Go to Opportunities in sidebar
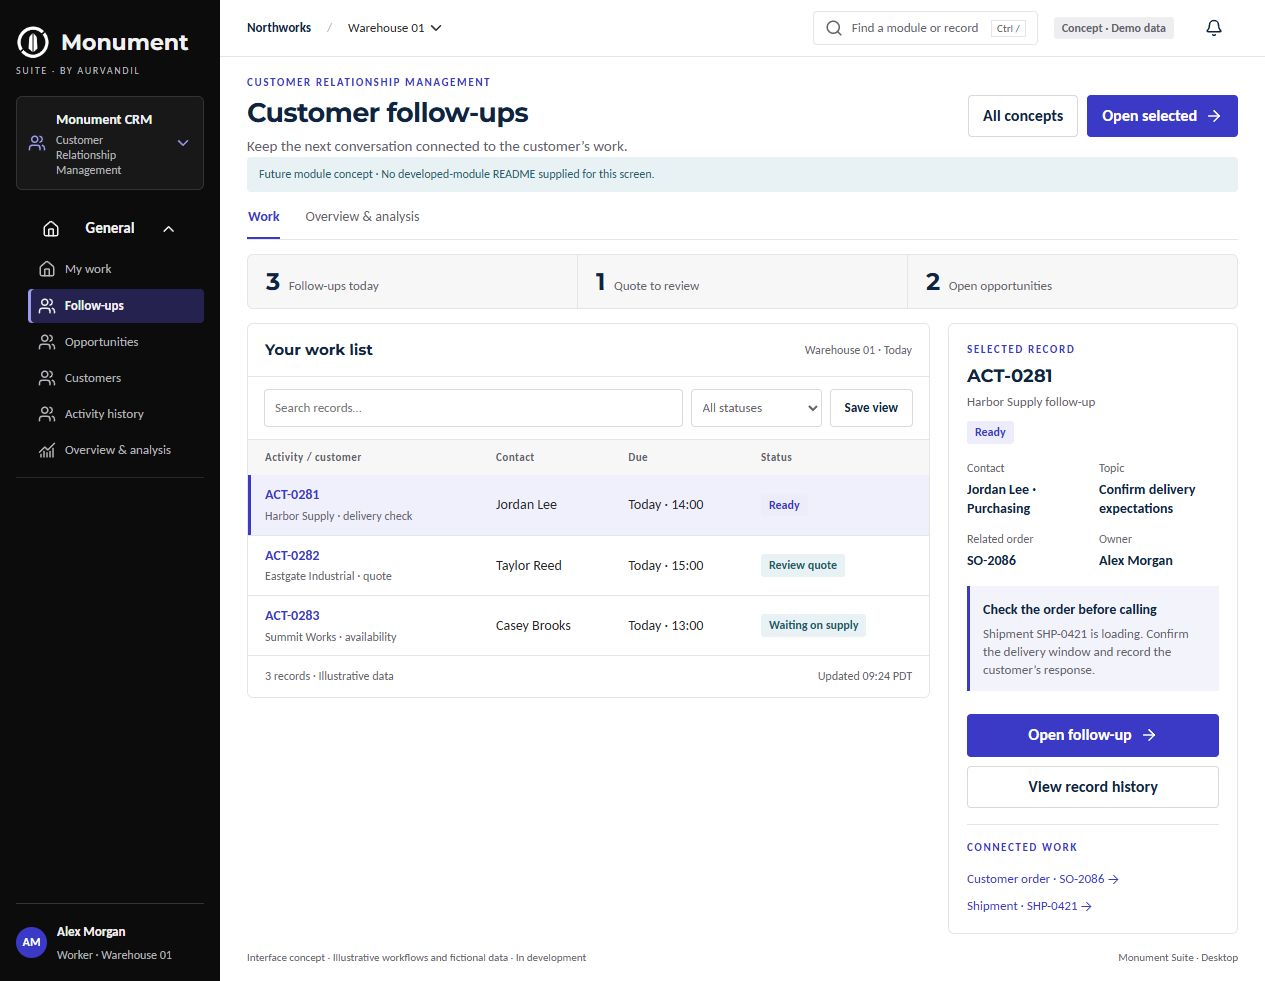1265x981 pixels. coord(116,342)
